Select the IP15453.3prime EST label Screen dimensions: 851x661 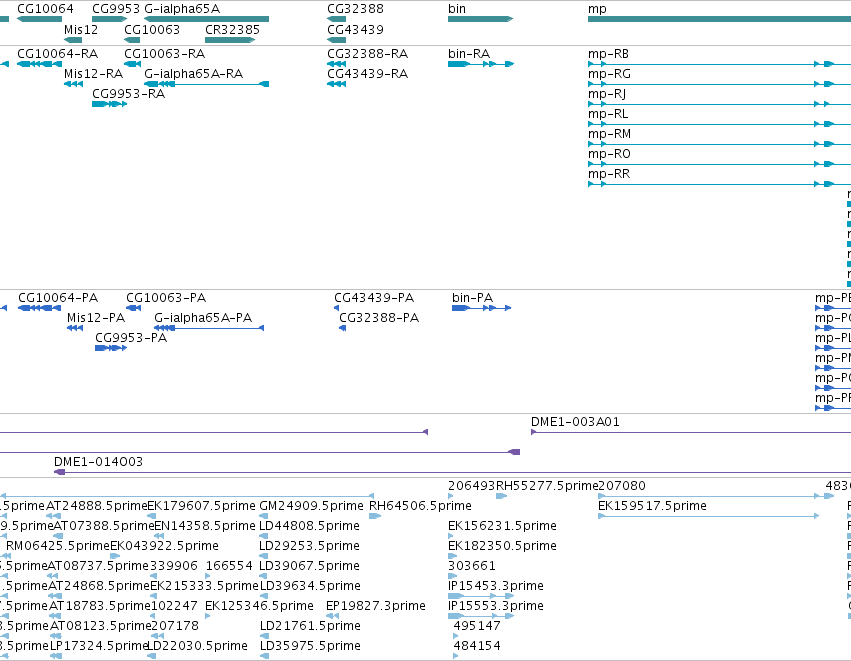(496, 586)
